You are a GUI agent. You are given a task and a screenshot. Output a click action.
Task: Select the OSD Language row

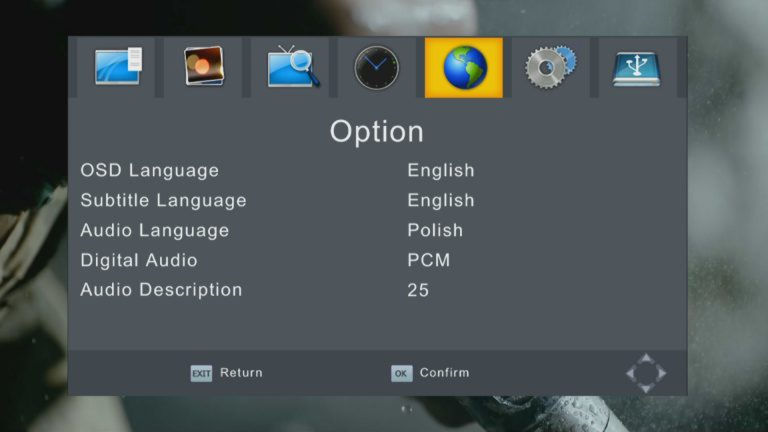pyautogui.click(x=377, y=170)
